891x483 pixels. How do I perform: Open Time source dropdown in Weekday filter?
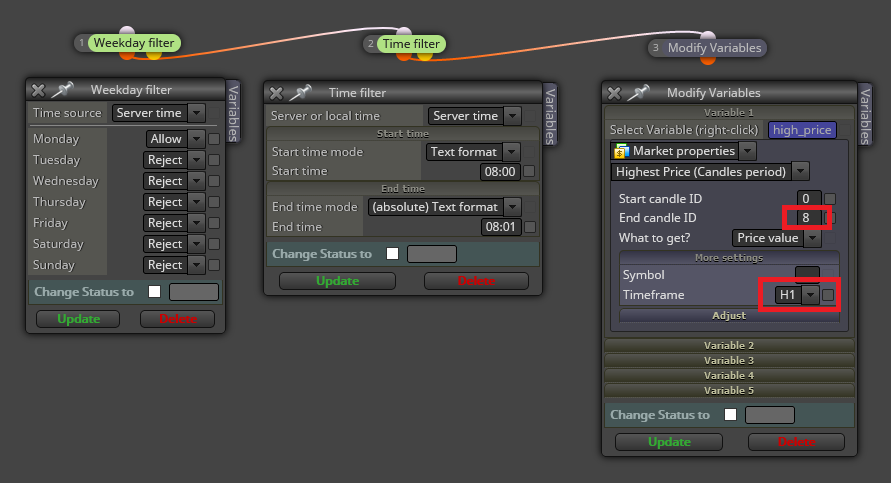click(x=197, y=113)
